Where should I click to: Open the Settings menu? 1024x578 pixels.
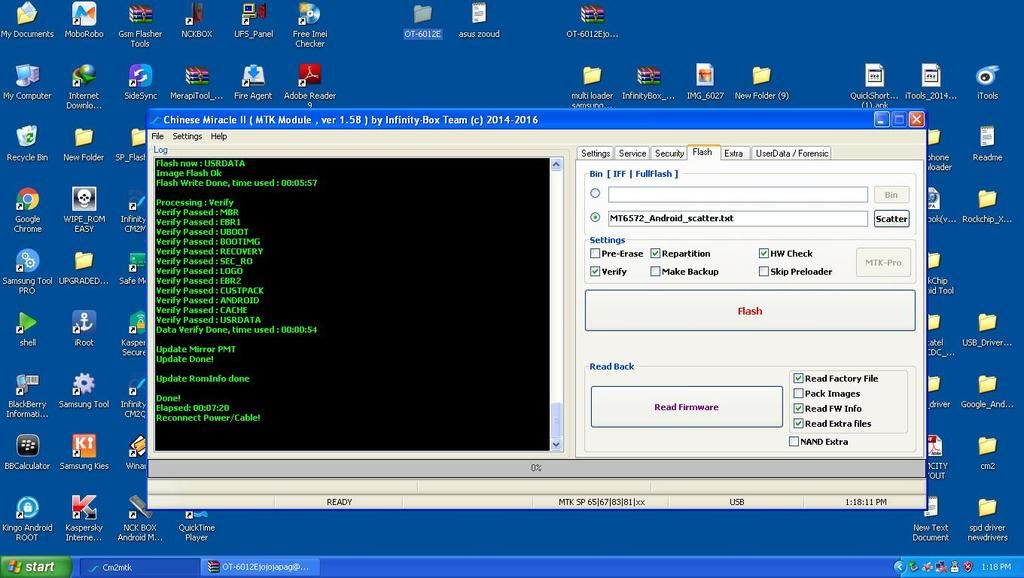[187, 136]
